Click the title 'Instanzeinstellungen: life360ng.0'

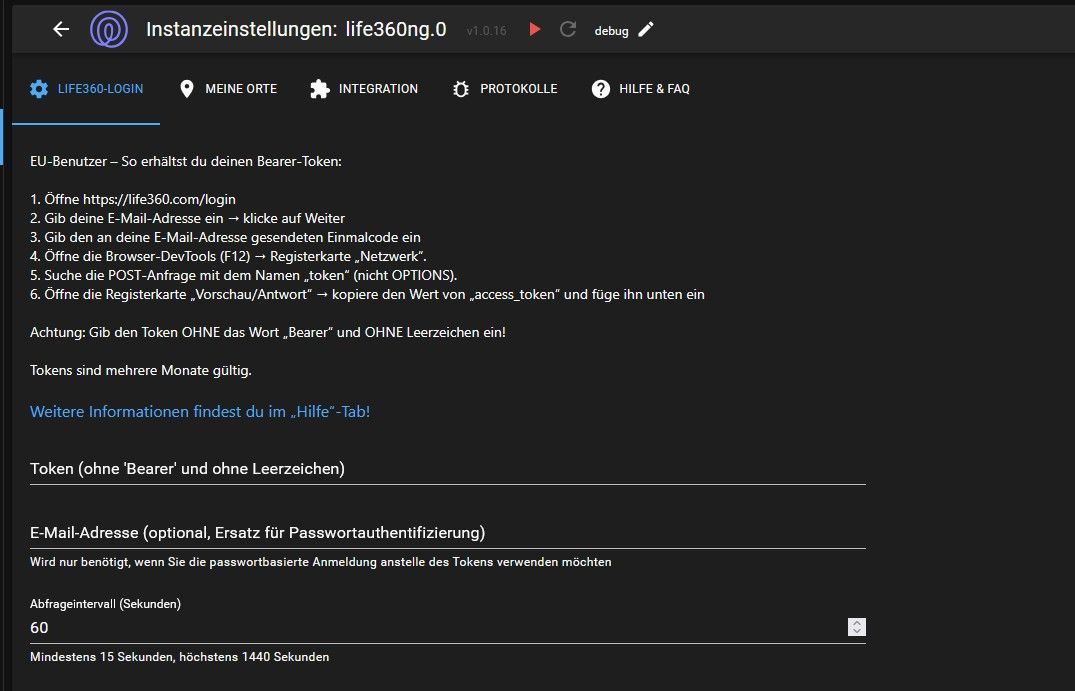point(296,29)
